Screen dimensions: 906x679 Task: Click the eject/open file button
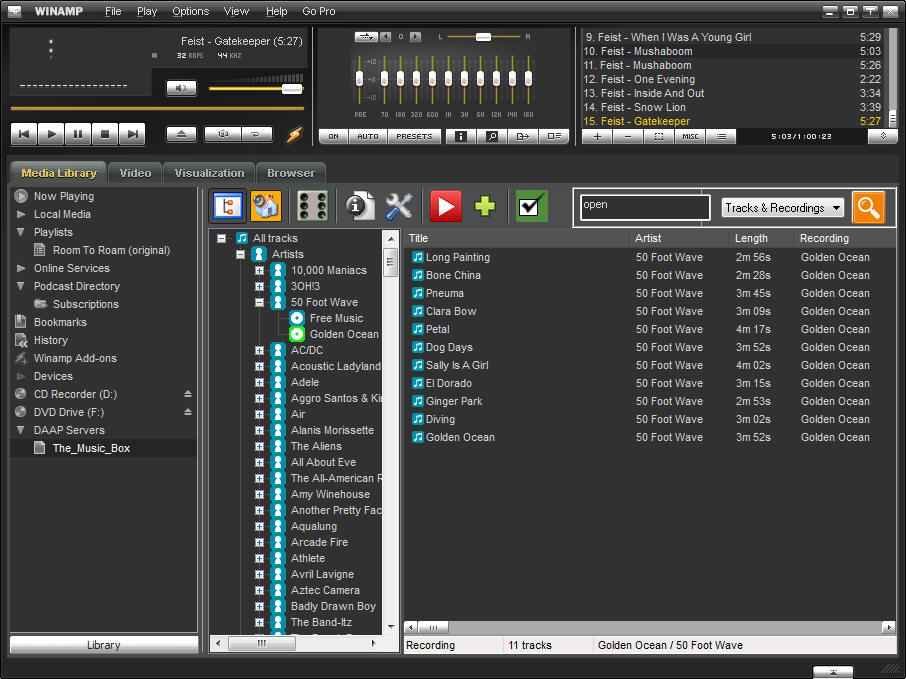click(x=181, y=134)
